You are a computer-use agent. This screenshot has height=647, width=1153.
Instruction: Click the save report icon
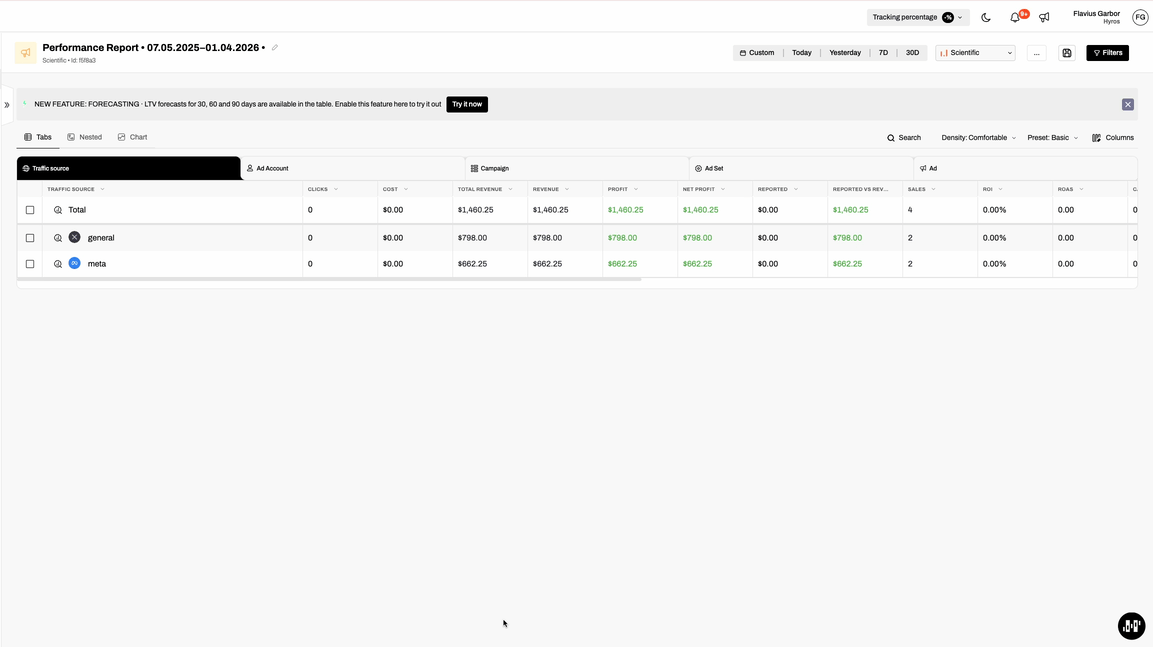[1067, 53]
